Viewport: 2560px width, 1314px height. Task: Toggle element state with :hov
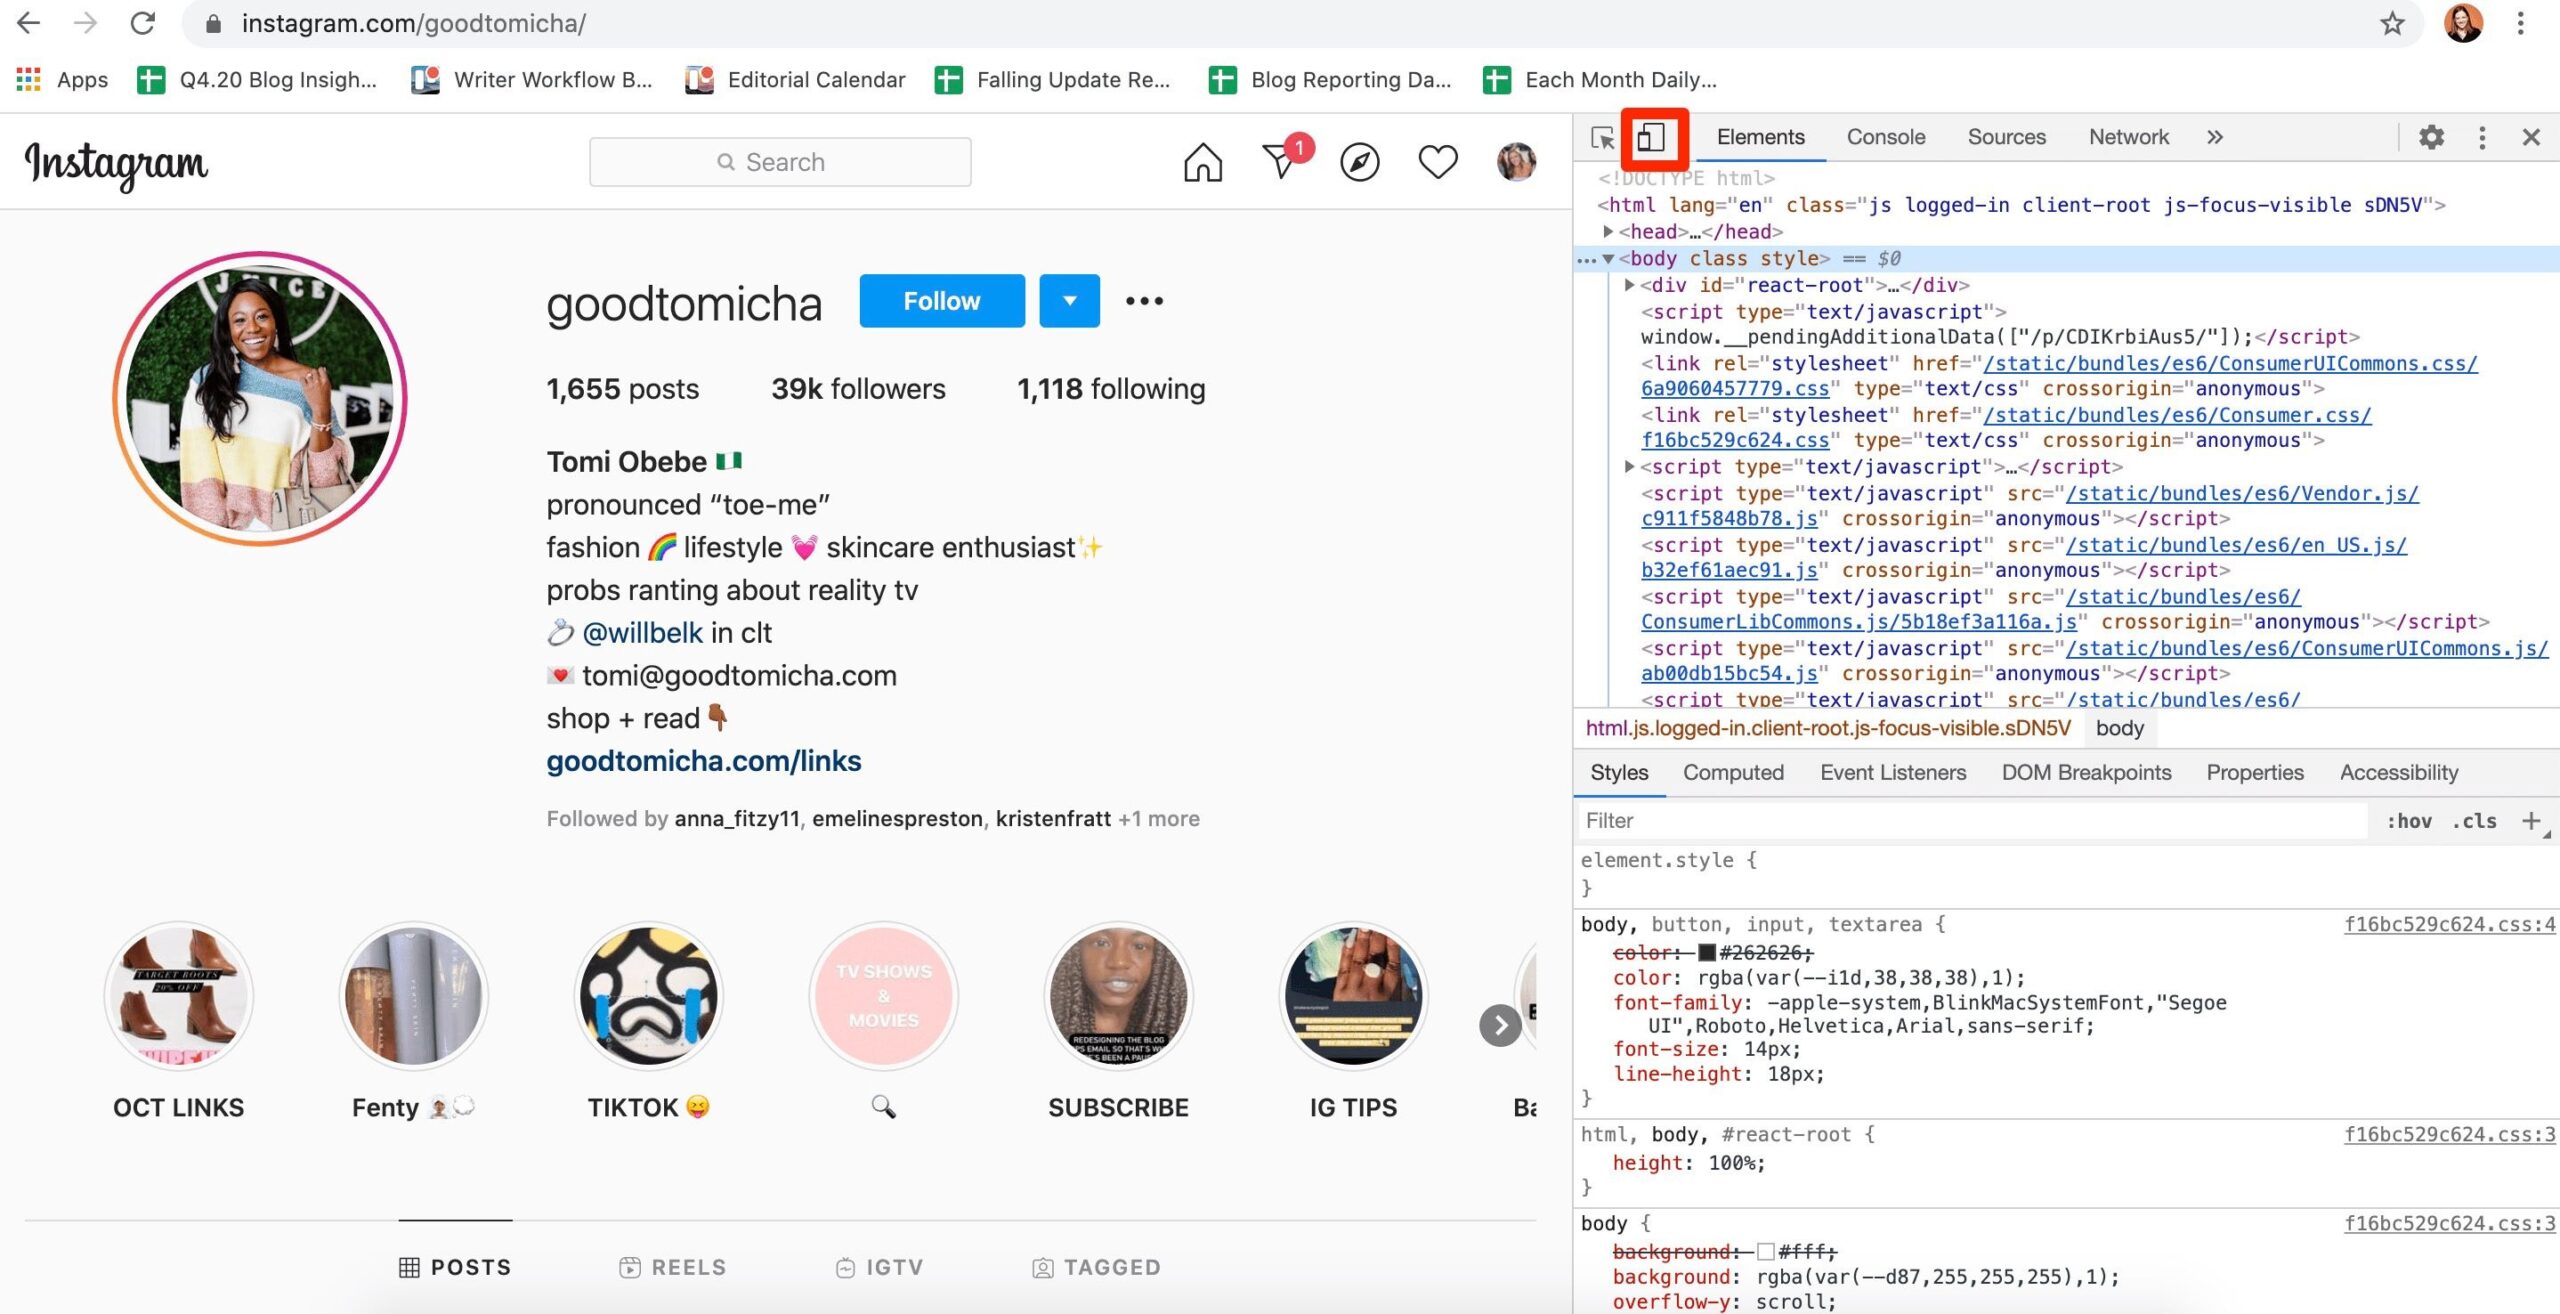(2409, 821)
